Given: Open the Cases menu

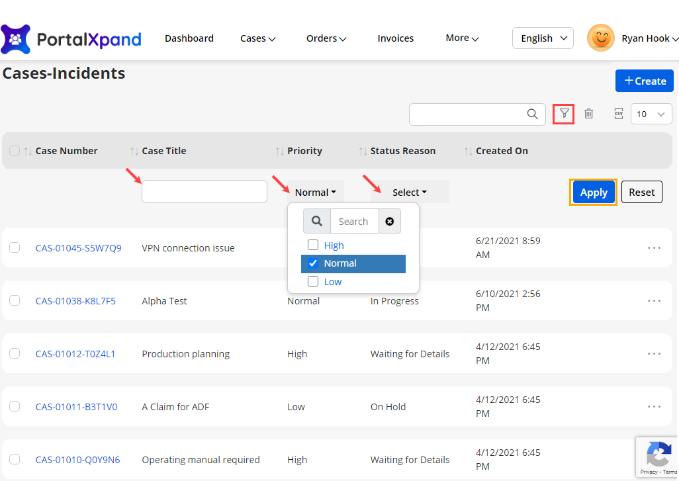Looking at the screenshot, I should point(257,39).
